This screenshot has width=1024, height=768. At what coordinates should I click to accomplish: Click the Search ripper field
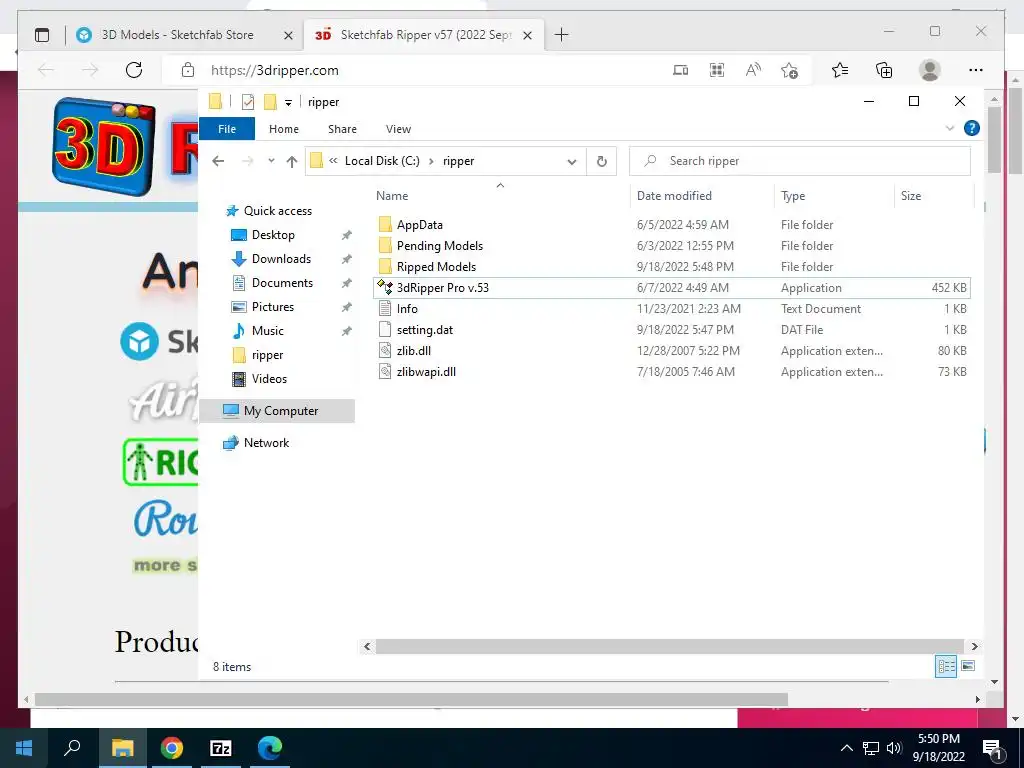click(x=799, y=161)
